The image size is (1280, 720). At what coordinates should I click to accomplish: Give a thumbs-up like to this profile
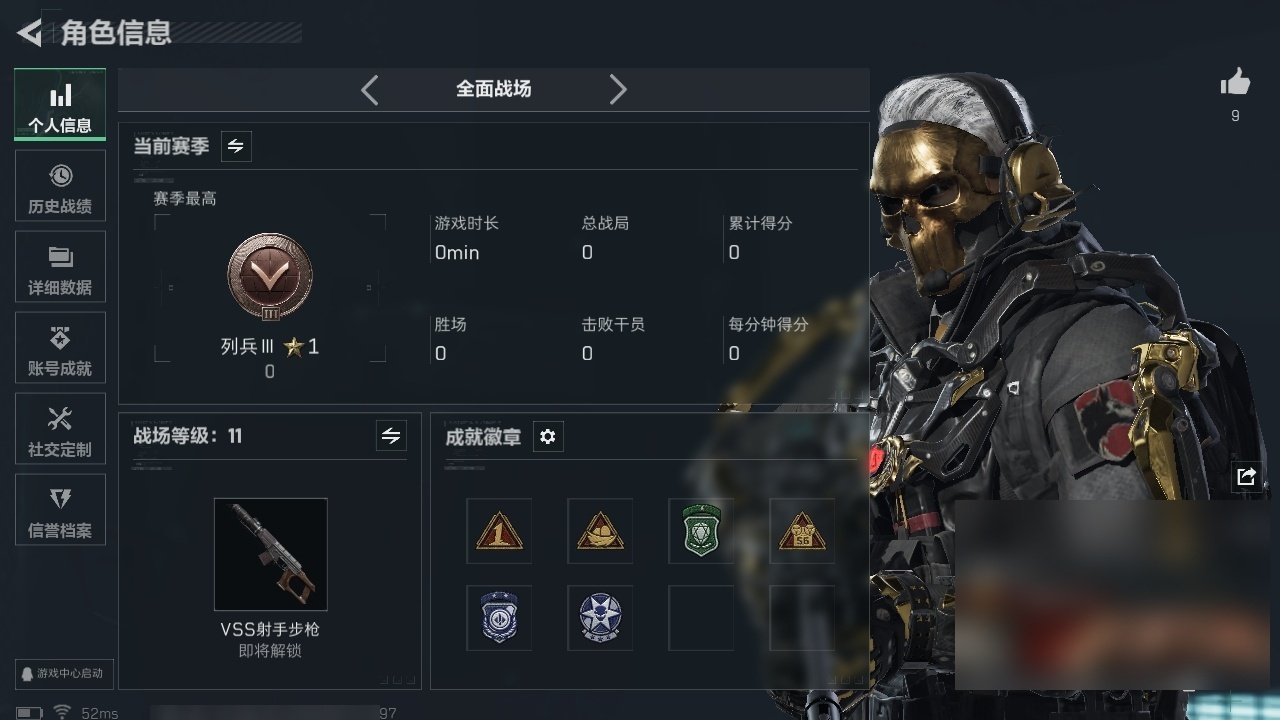(x=1235, y=83)
